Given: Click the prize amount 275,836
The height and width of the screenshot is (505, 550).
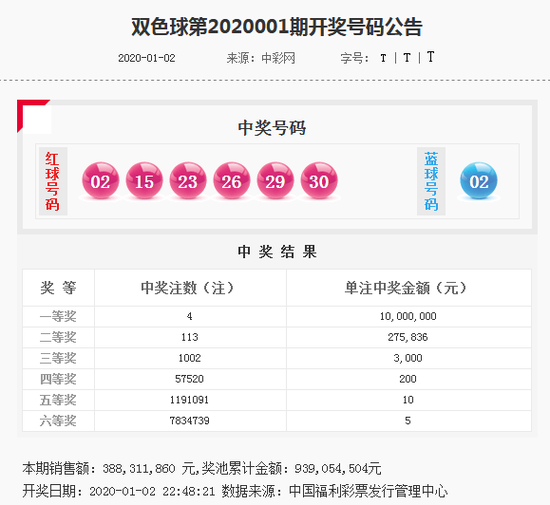Looking at the screenshot, I should point(408,337).
